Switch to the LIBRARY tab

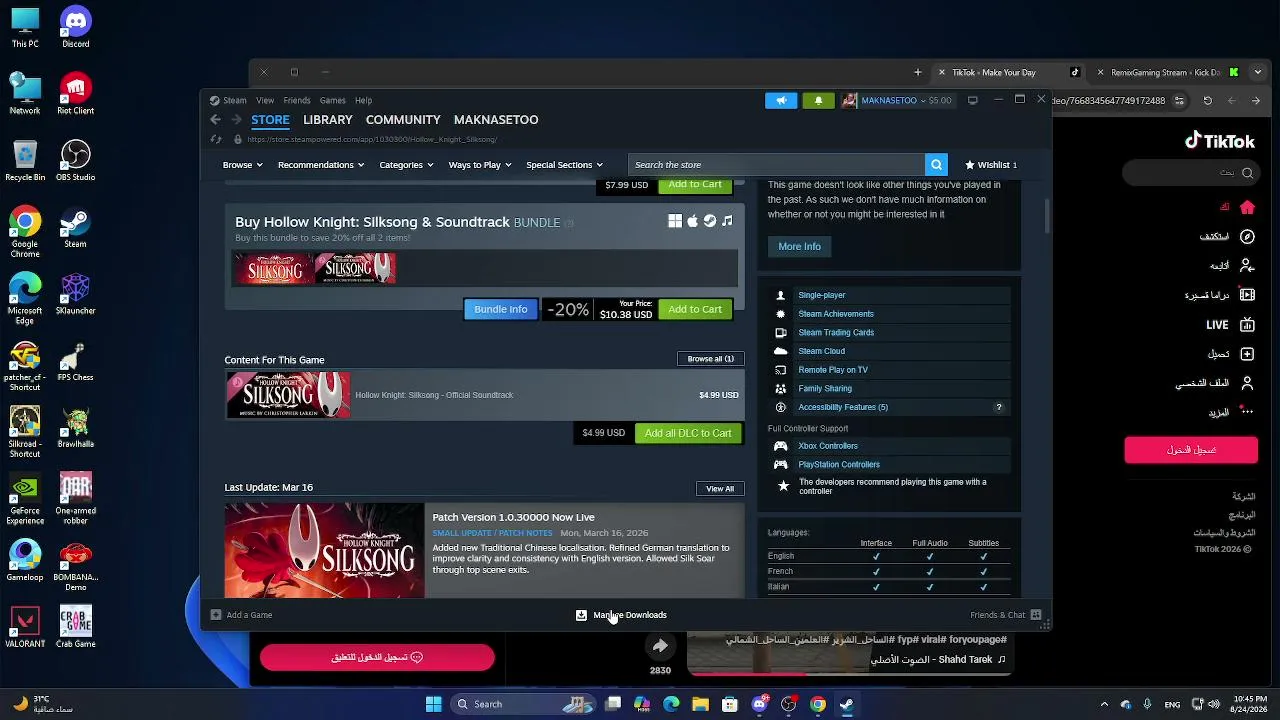(x=328, y=120)
